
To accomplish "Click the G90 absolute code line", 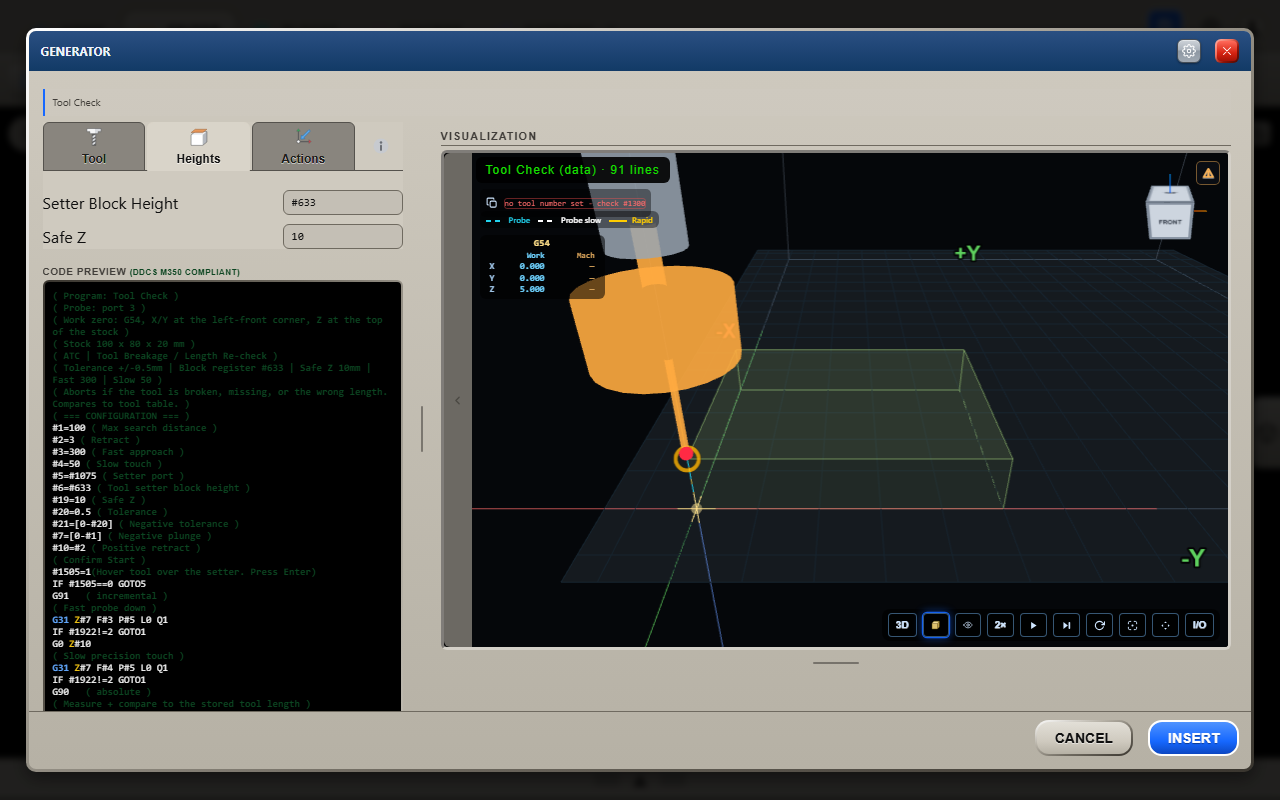I will (x=102, y=692).
